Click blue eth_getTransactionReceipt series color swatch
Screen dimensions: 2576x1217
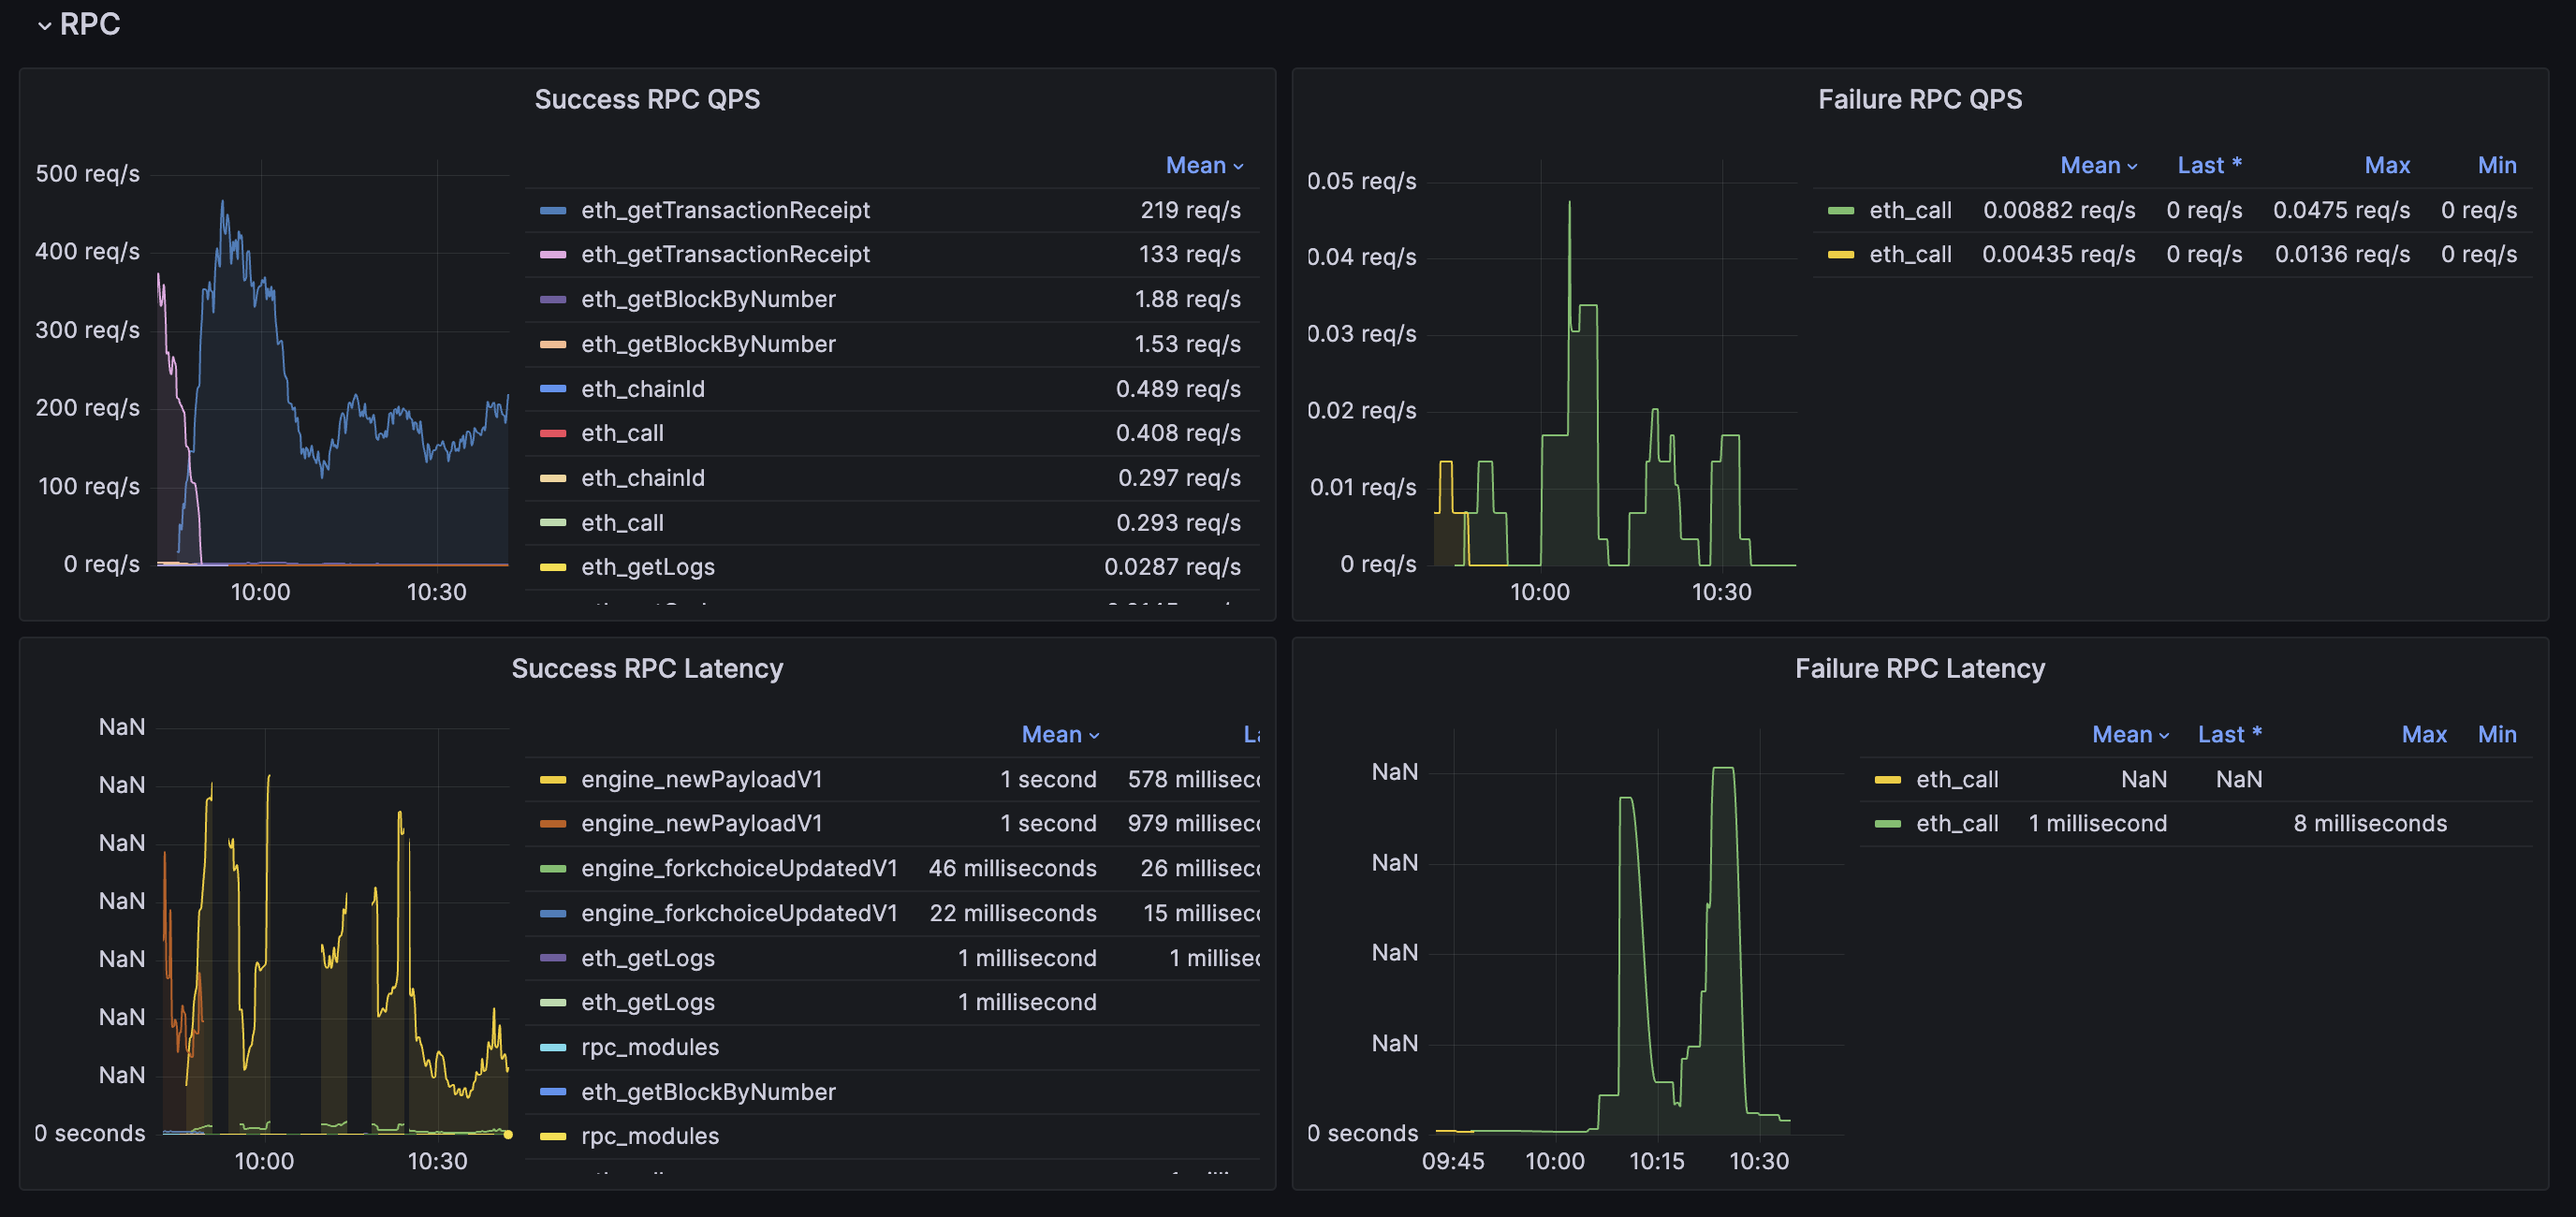(553, 210)
